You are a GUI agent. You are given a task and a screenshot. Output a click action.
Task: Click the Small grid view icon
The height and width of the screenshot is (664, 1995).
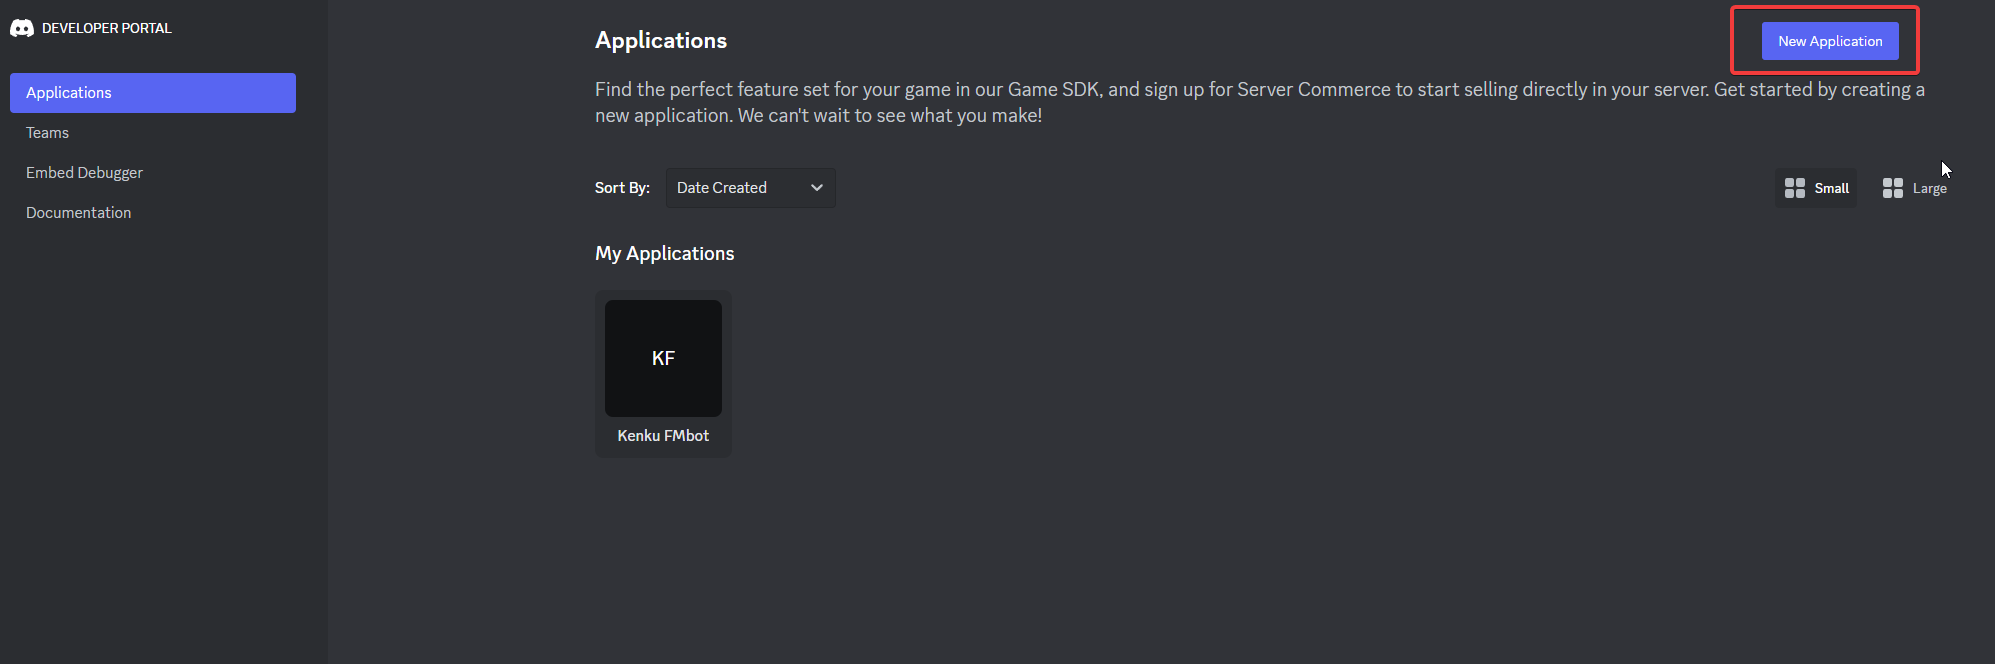1795,188
